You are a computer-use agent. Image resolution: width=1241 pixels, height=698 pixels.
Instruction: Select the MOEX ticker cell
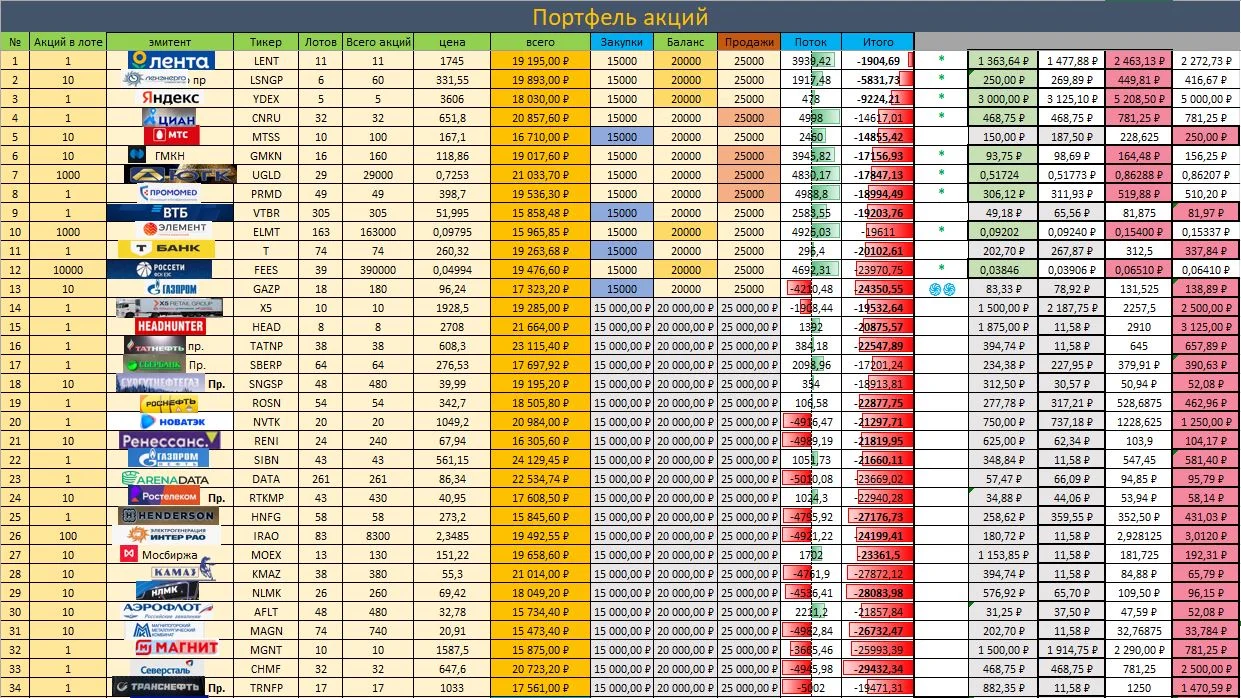coord(266,554)
